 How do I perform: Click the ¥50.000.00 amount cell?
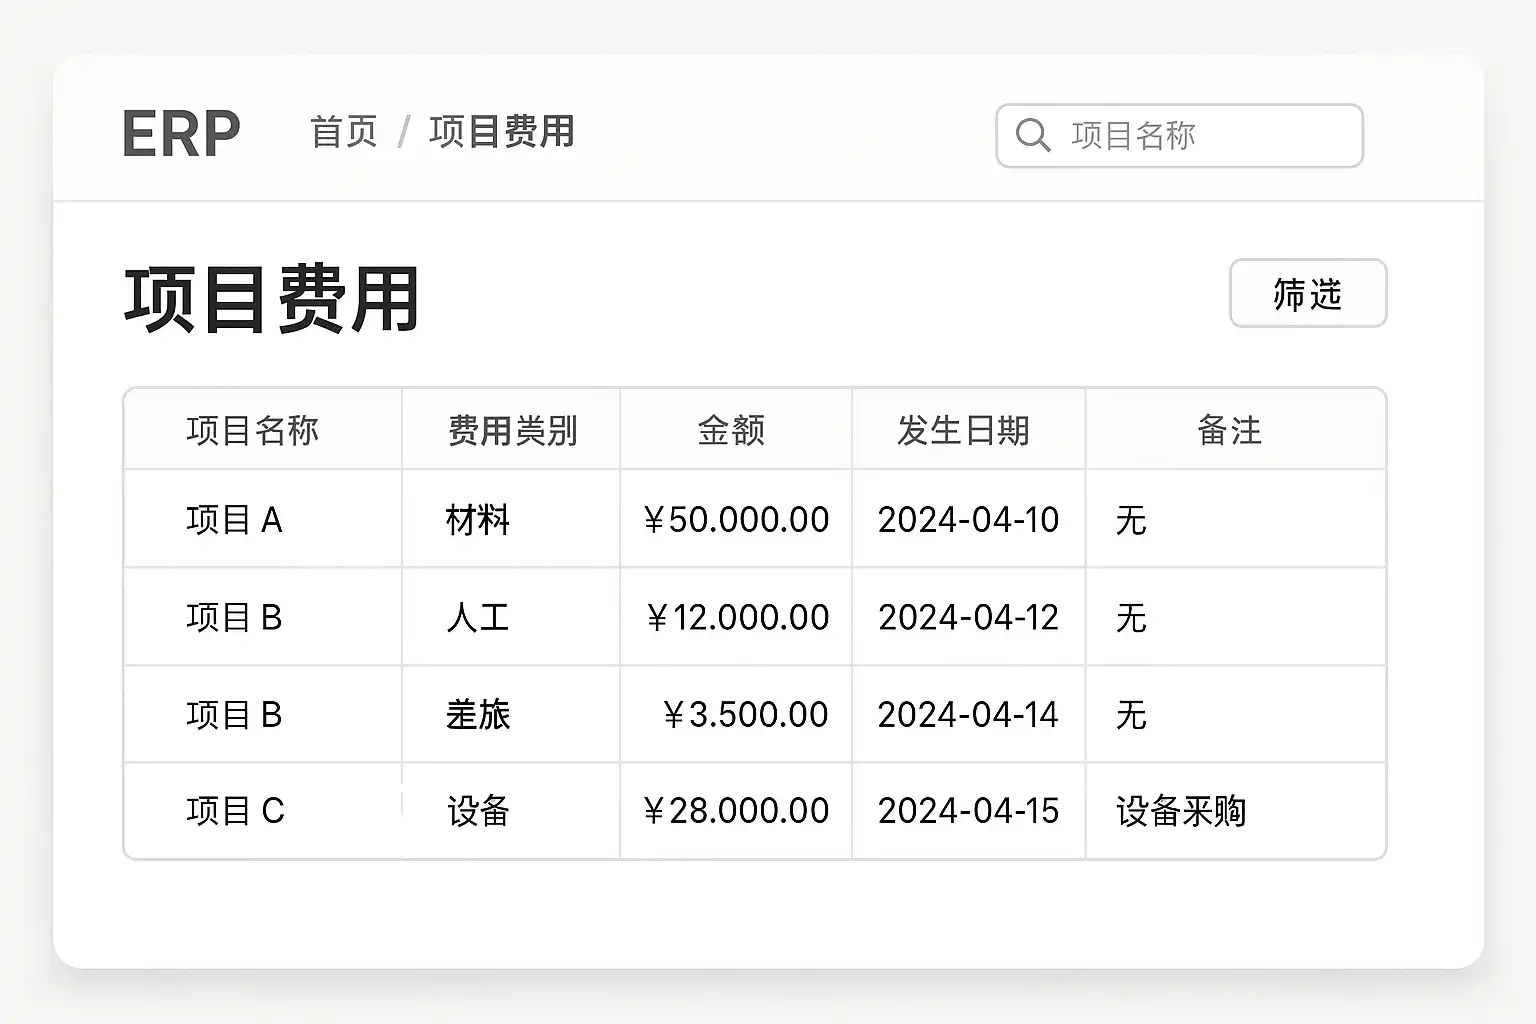click(736, 520)
